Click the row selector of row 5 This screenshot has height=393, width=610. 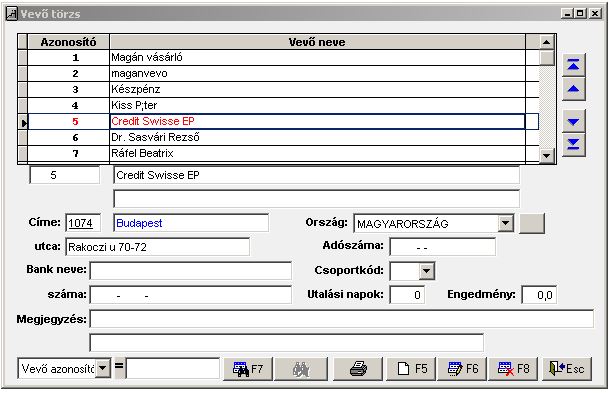tap(23, 122)
